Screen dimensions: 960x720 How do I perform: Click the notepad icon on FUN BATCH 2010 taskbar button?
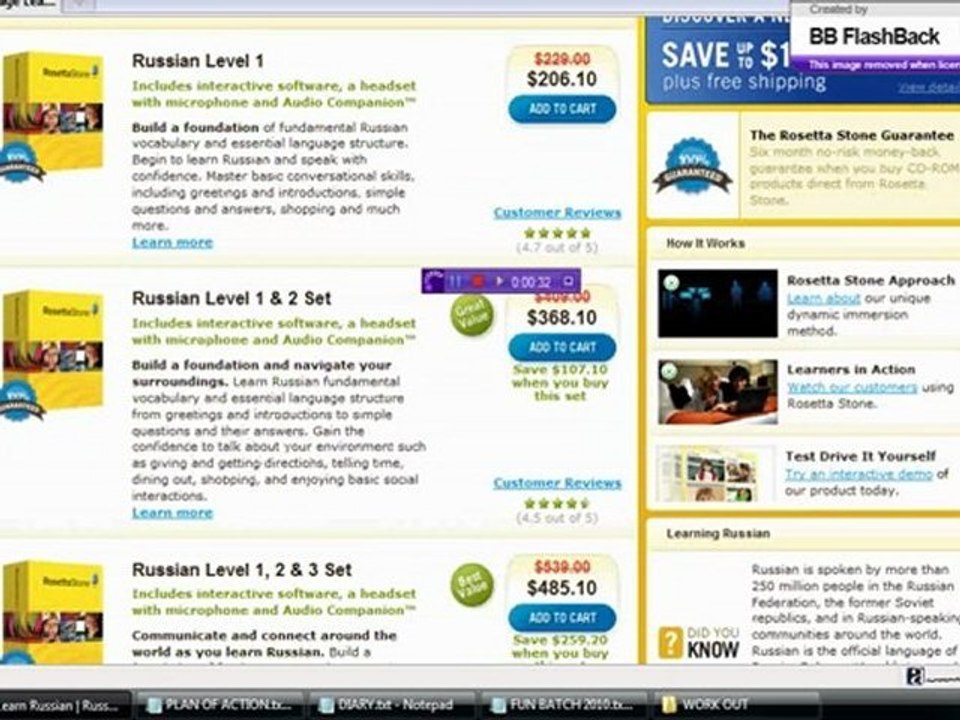point(499,705)
